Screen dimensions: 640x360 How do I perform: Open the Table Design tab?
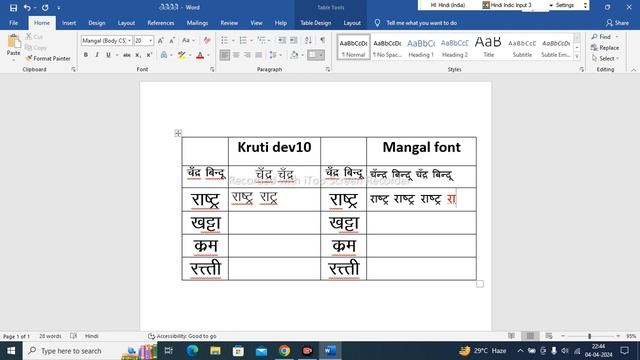pyautogui.click(x=316, y=23)
